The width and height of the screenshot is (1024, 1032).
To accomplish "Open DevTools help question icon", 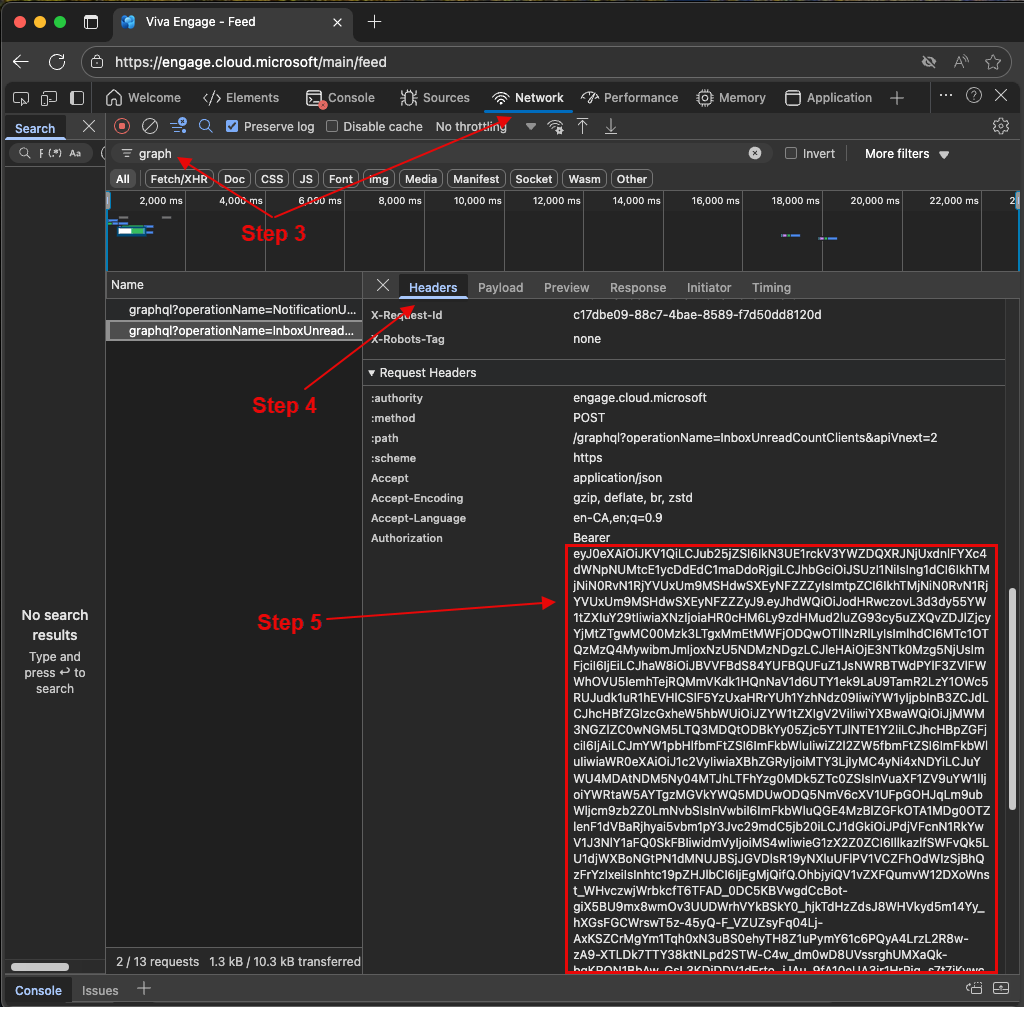I will point(974,95).
